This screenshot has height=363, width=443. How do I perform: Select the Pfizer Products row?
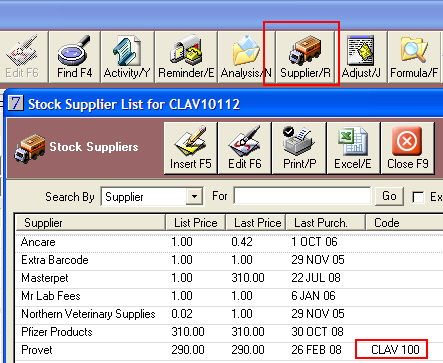(x=229, y=332)
